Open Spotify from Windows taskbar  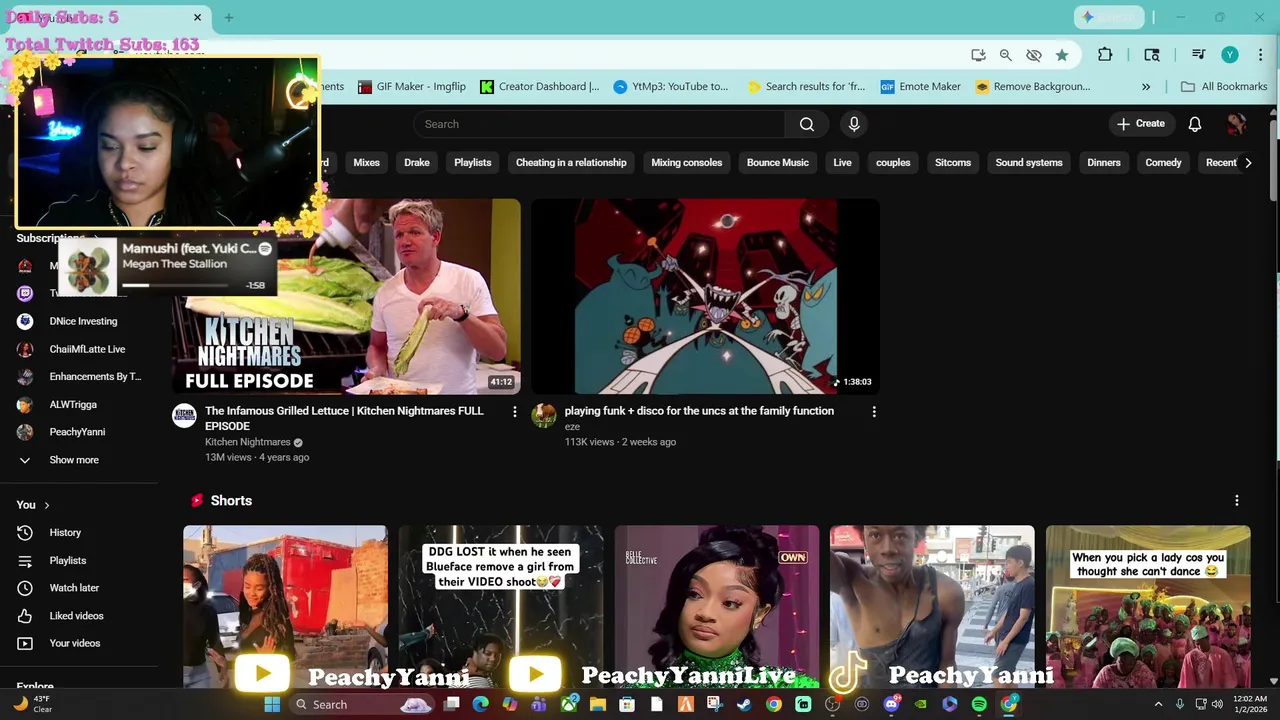click(979, 704)
